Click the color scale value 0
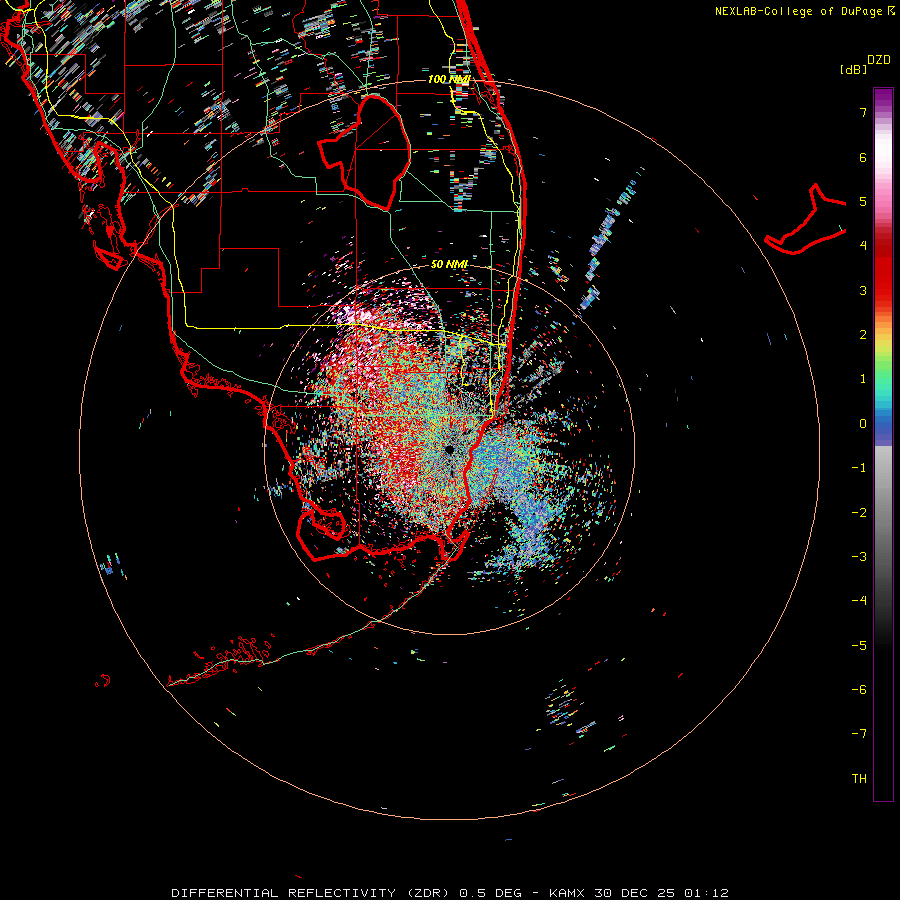 tap(863, 424)
